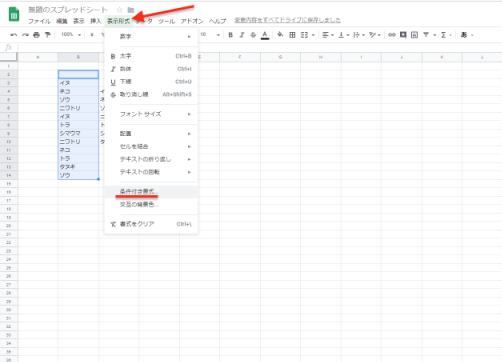This screenshot has width=502, height=362.
Task: Click the green Sheets home logo
Action: click(x=14, y=14)
